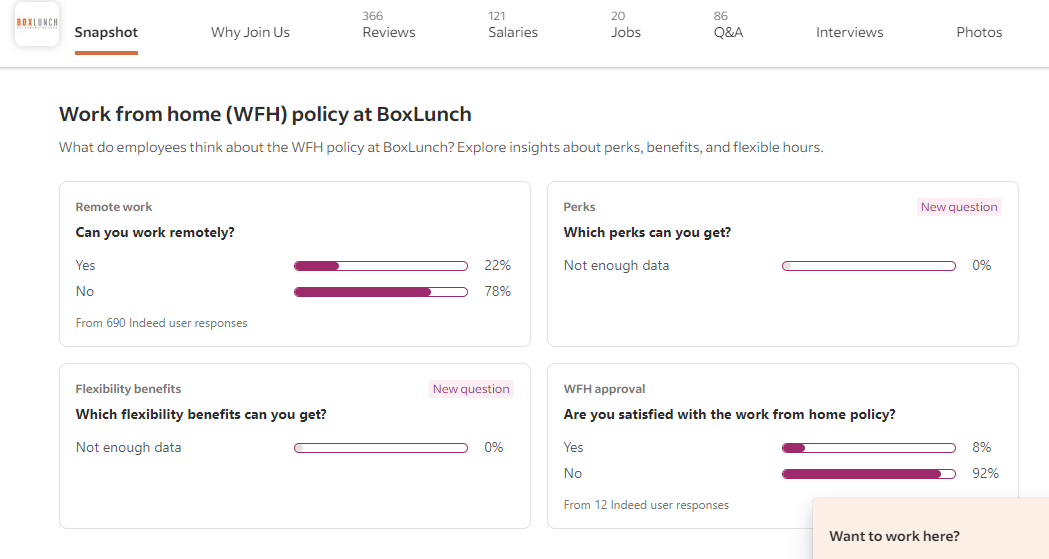Image resolution: width=1049 pixels, height=559 pixels.
Task: Click the Want to work here? banner
Action: [930, 535]
